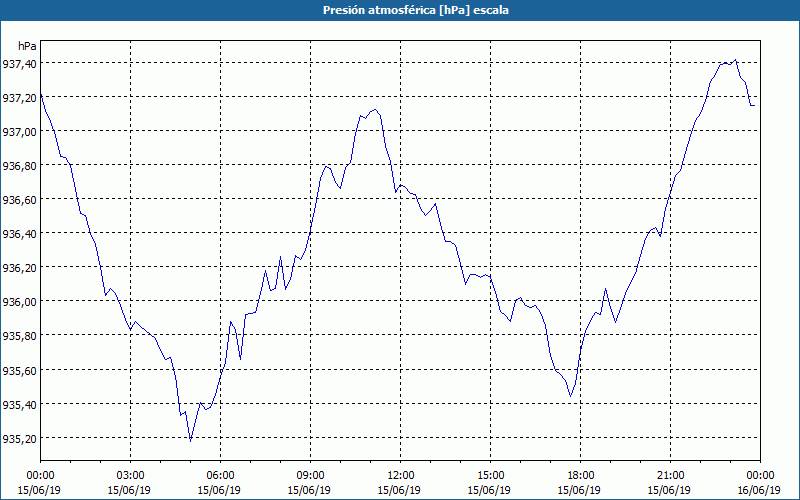Viewport: 800px width, 500px height.
Task: Click the 00:00 15/06/19 time label
Action: click(39, 483)
